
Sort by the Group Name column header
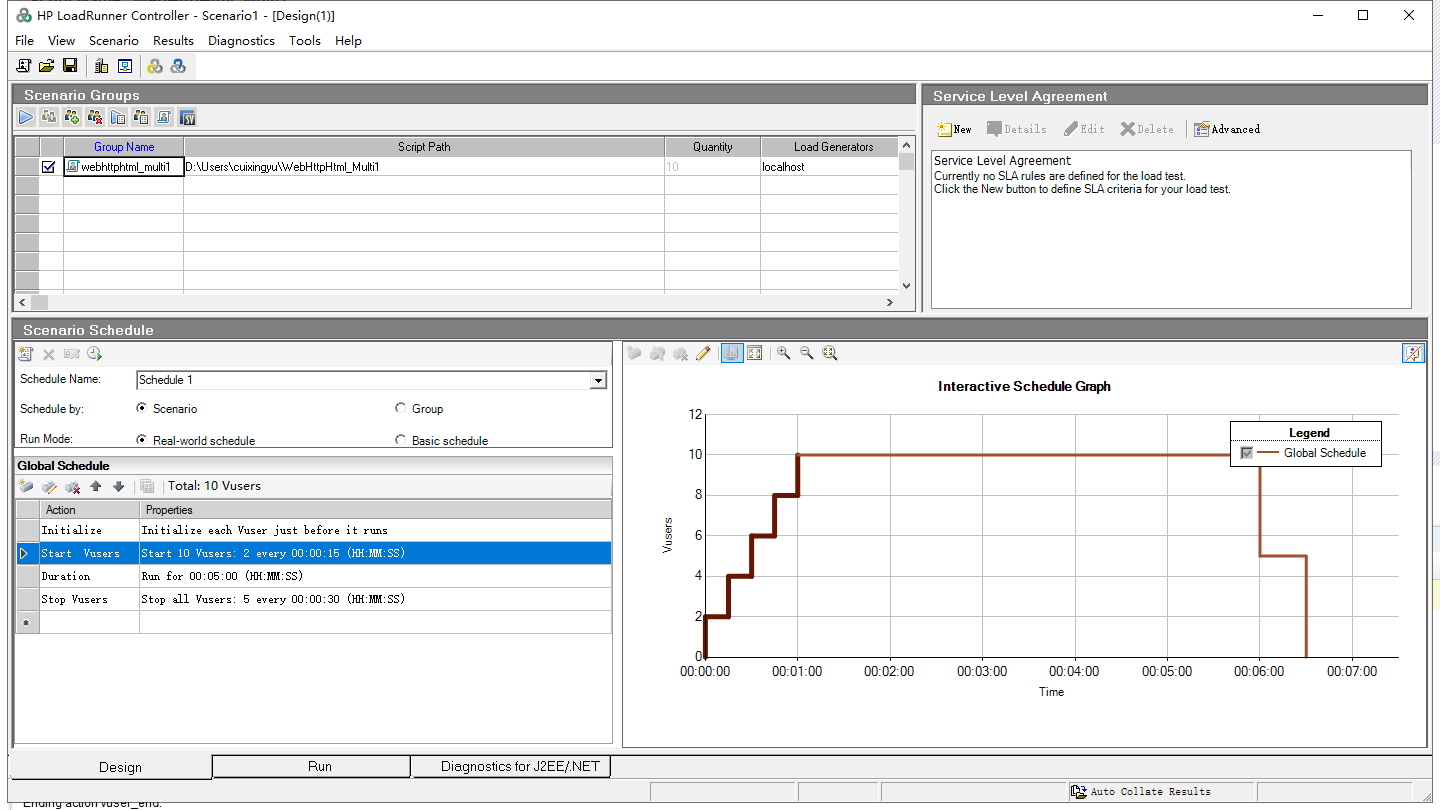124,147
